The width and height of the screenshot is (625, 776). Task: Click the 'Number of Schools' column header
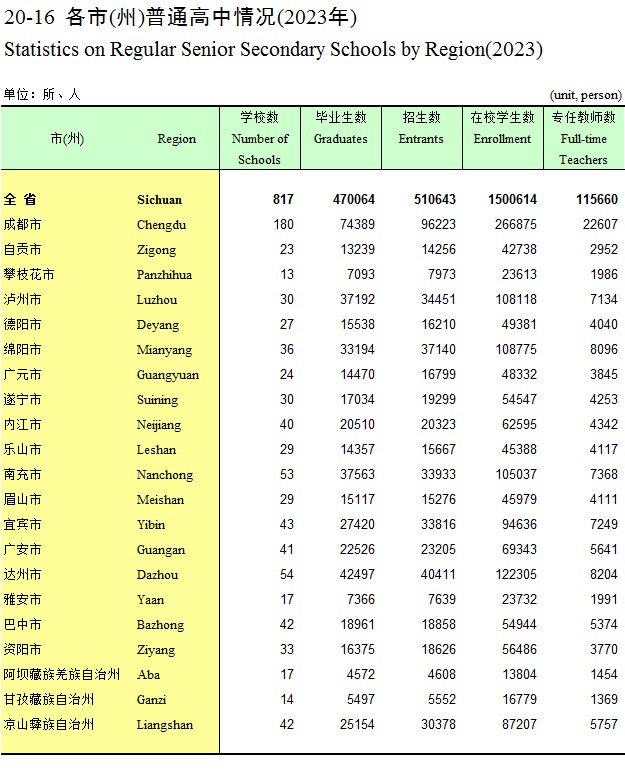(260, 139)
